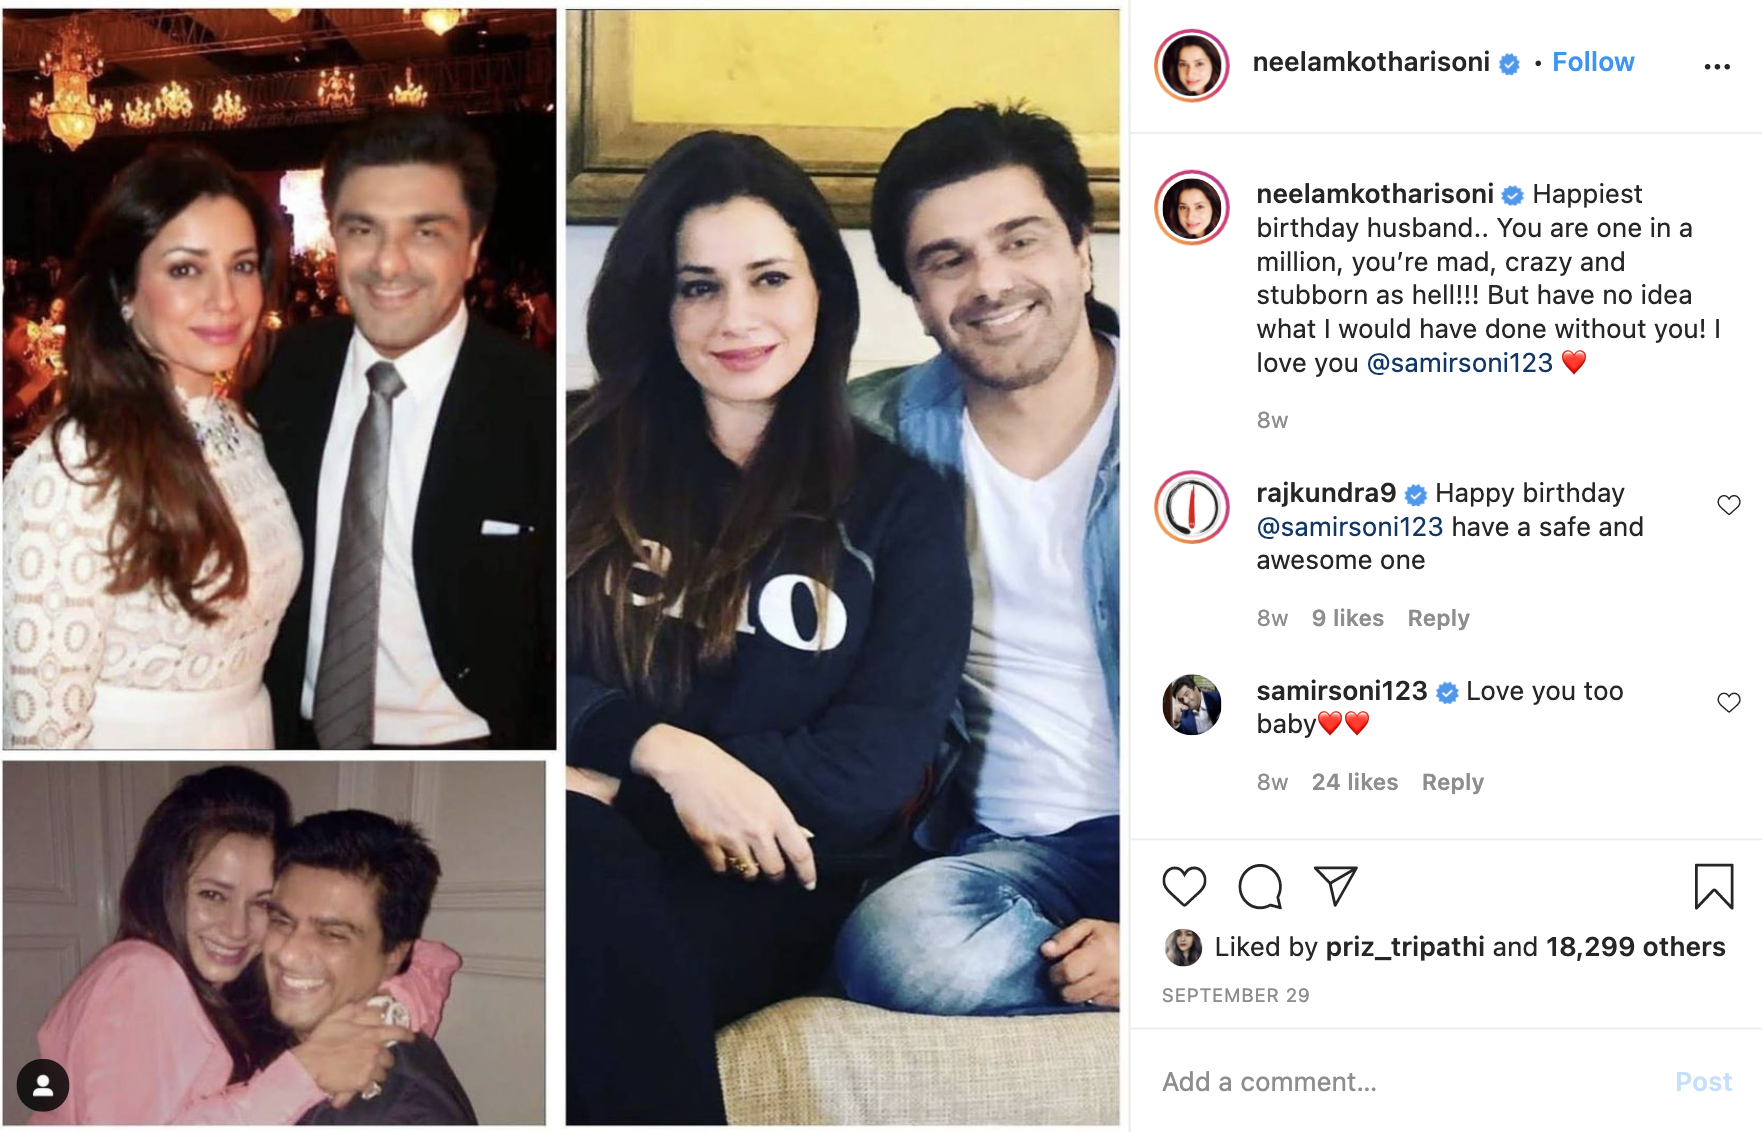Open rajkundra9 profile avatar
This screenshot has width=1762, height=1132.
1192,507
